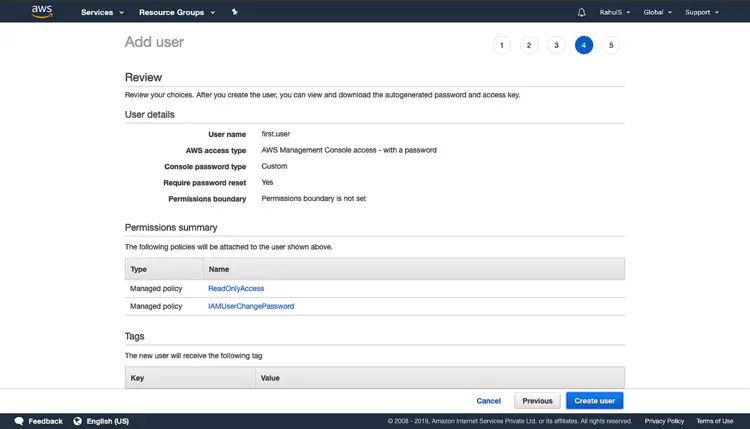
Task: Go to step 3 circle
Action: point(556,45)
